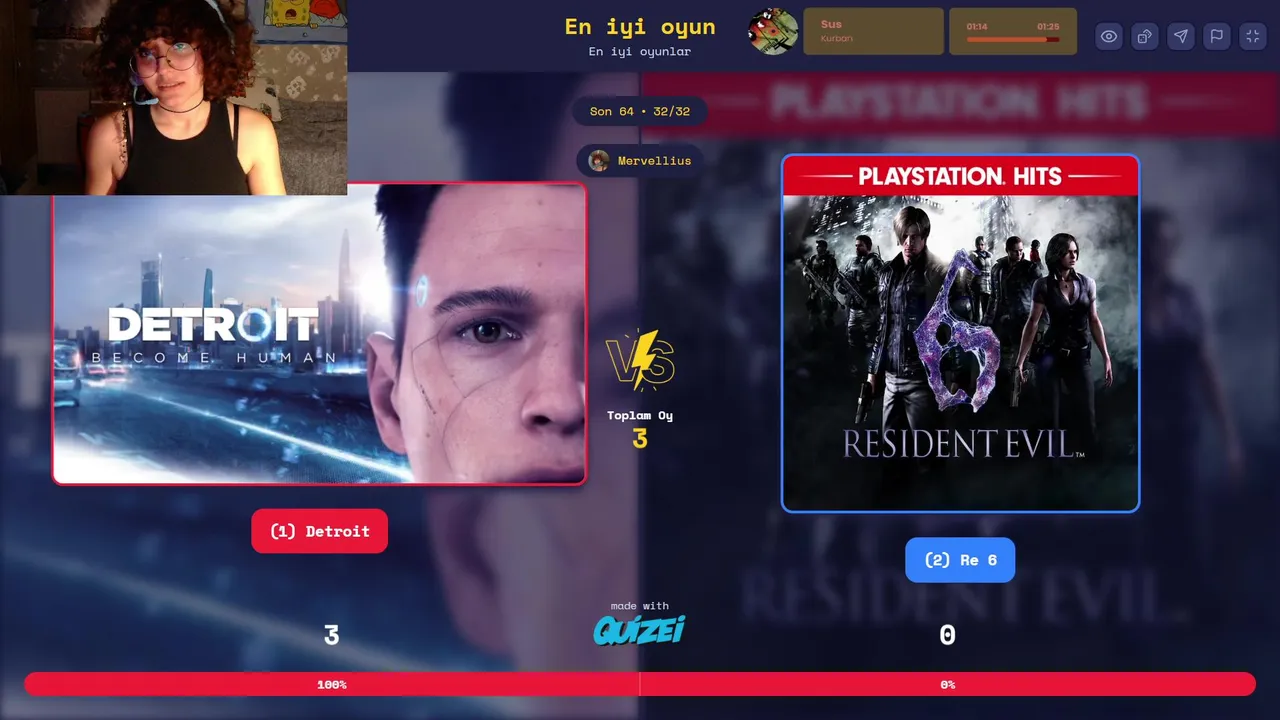Image resolution: width=1280 pixels, height=720 pixels.
Task: Click the exit fullscreen icon
Action: tap(1253, 37)
